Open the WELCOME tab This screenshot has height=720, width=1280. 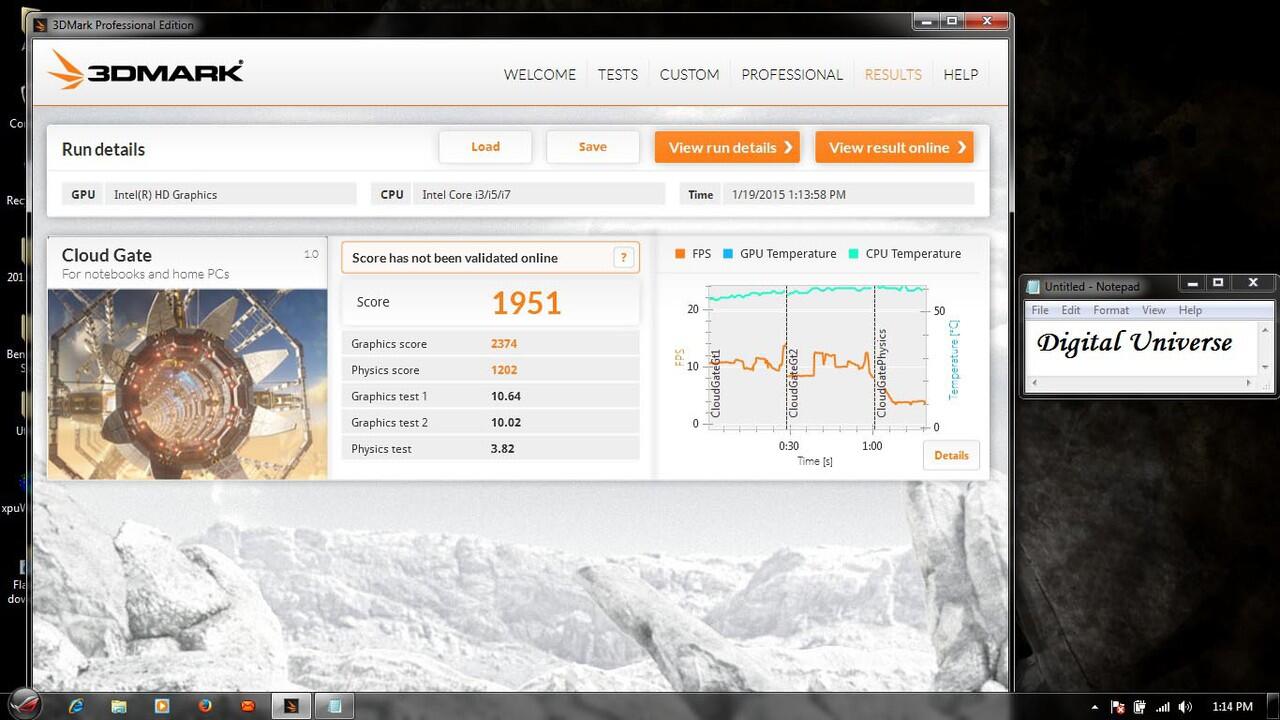540,74
